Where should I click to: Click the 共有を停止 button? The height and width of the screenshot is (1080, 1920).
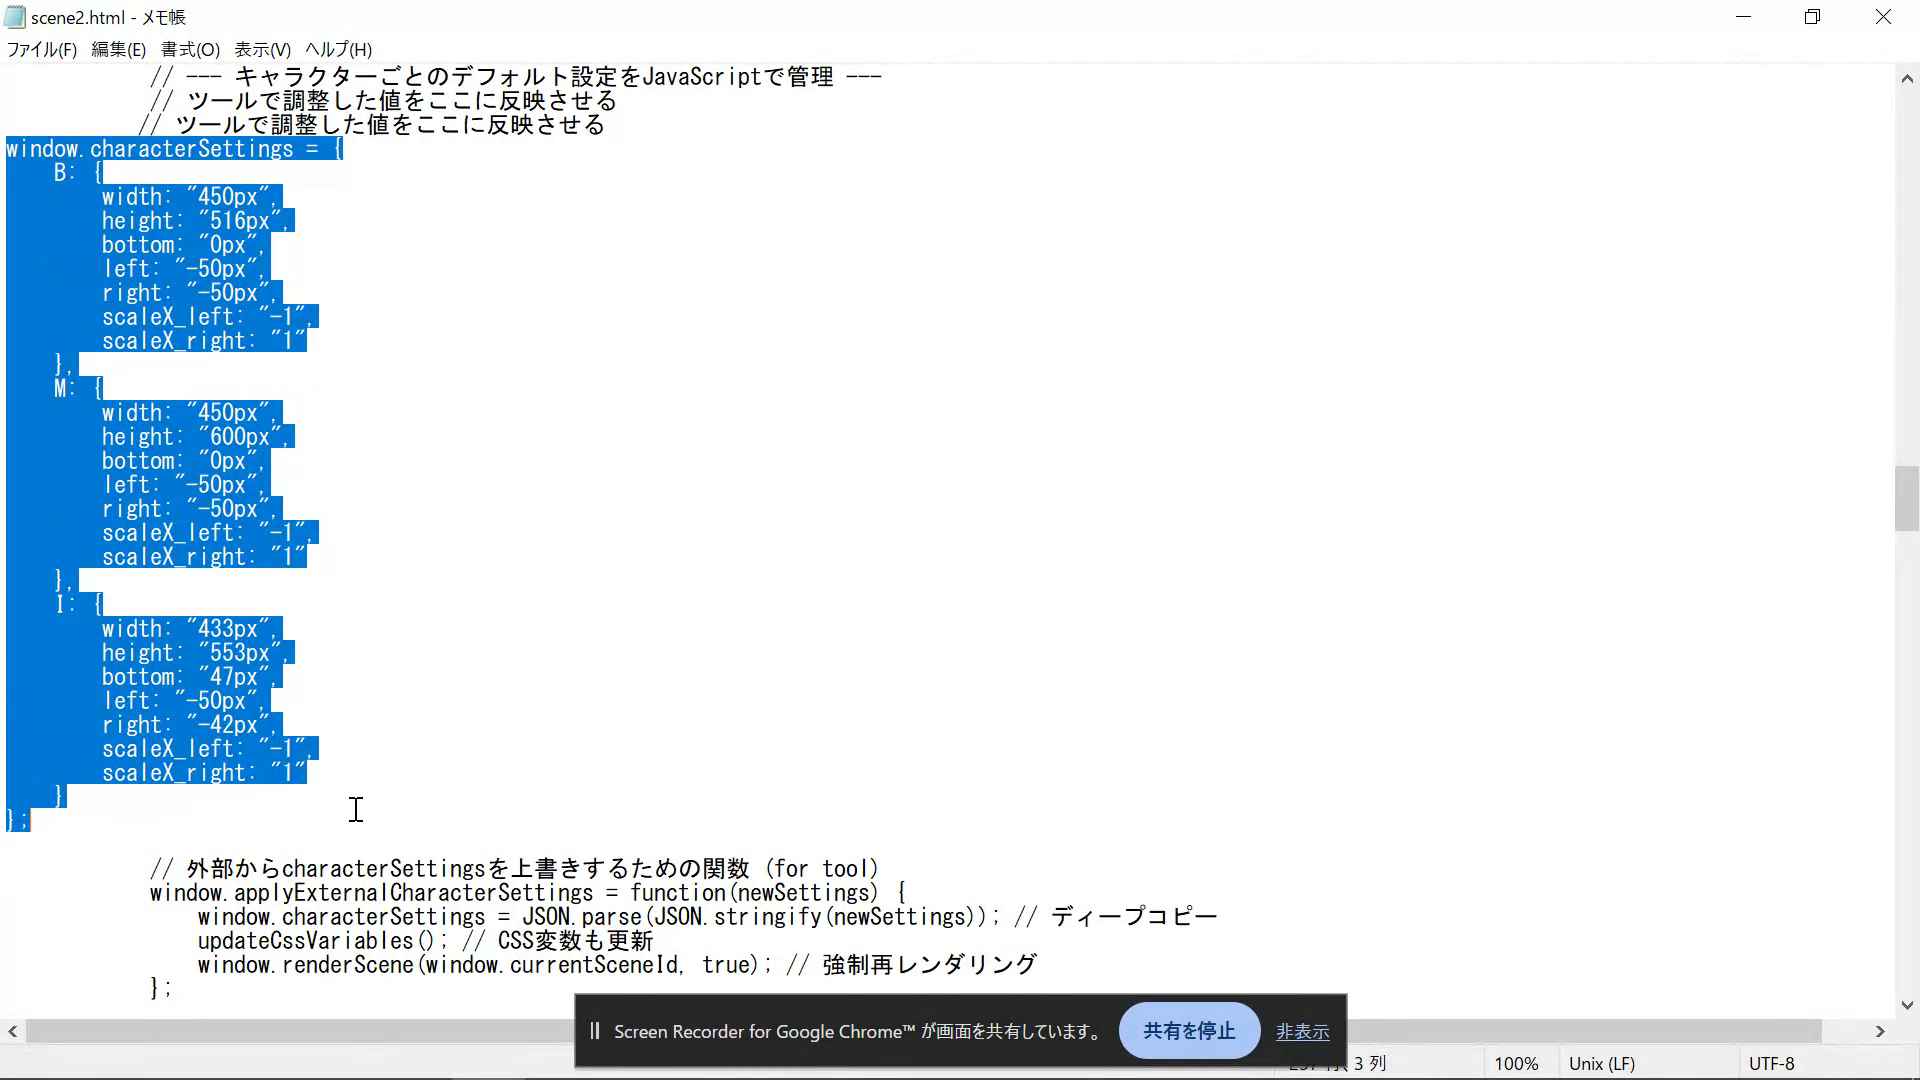click(1189, 1031)
